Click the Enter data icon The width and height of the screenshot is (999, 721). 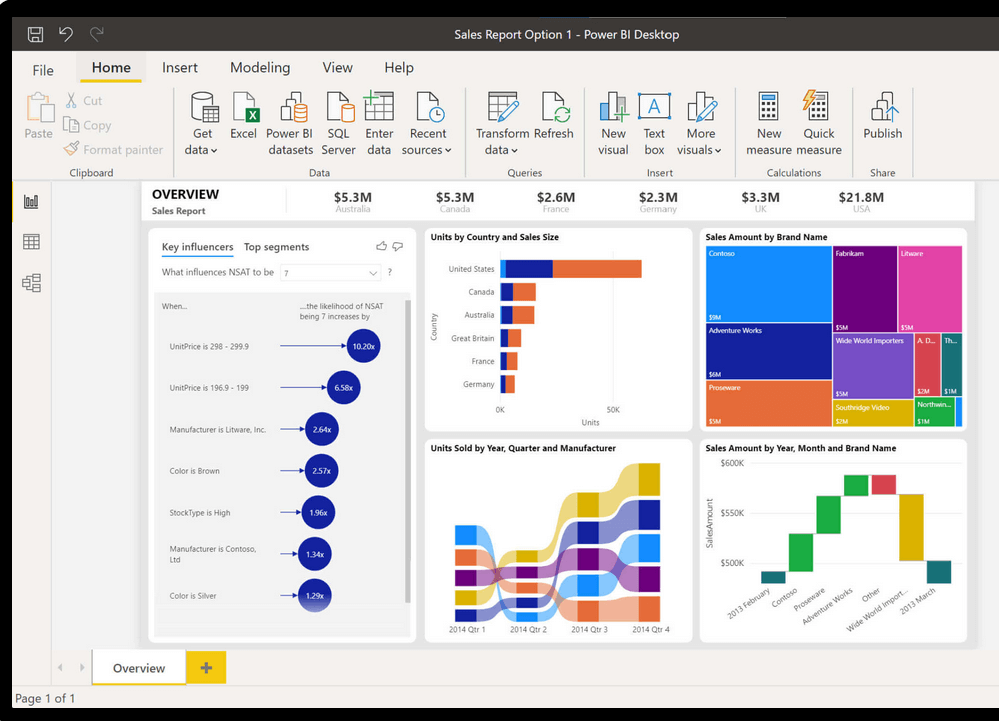[379, 107]
